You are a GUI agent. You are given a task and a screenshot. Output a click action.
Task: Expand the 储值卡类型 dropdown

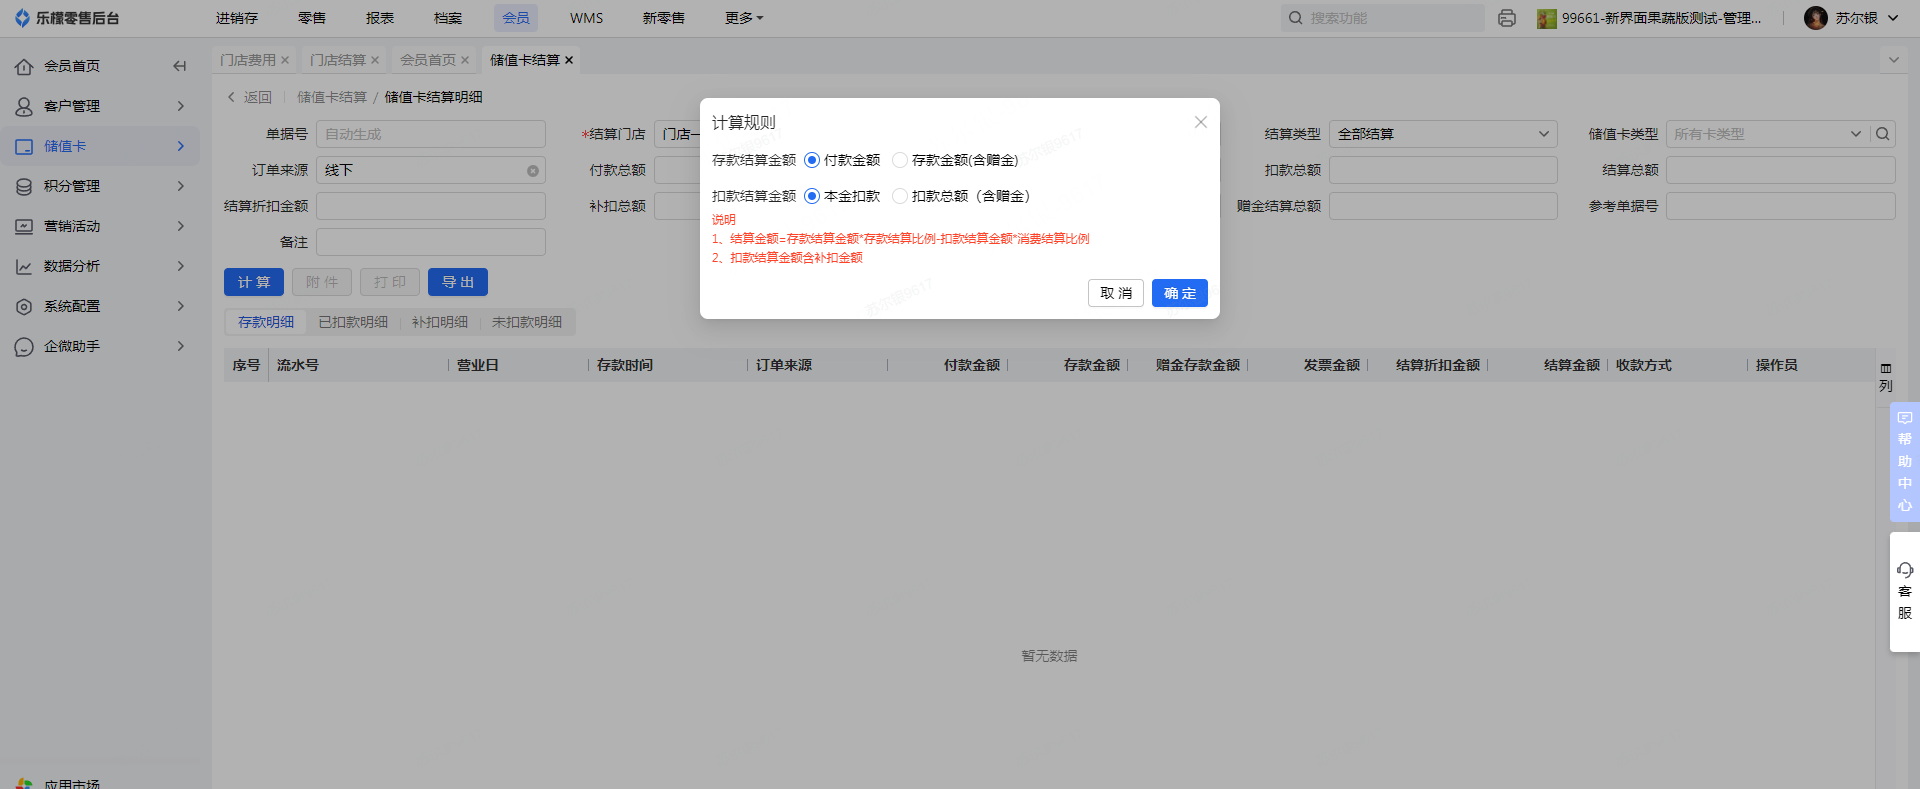click(1766, 134)
